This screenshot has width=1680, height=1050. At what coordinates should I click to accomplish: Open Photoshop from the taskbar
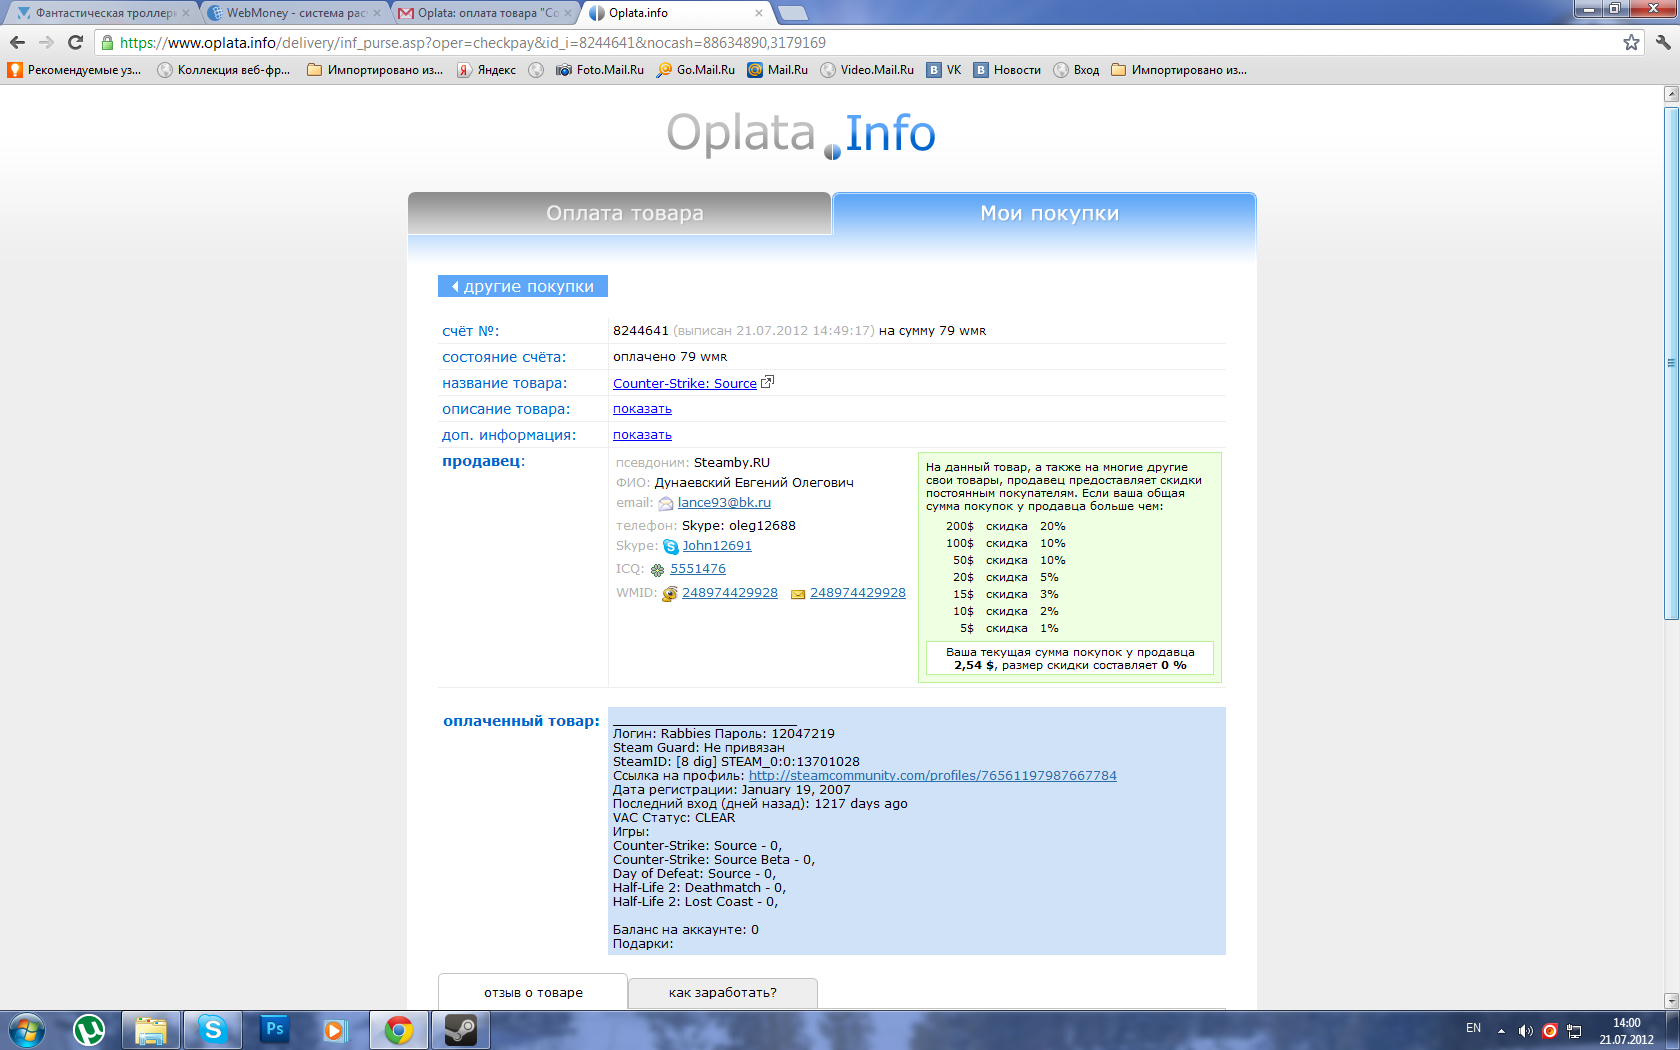coord(274,1029)
